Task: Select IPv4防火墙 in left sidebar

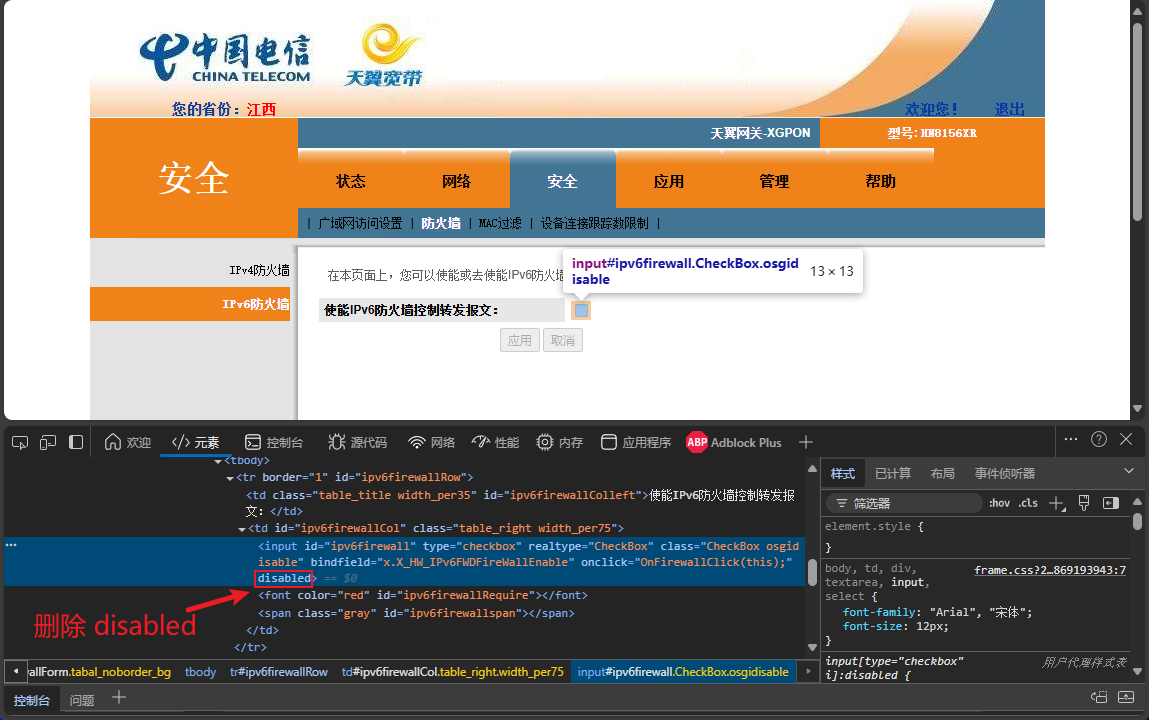Action: tap(259, 270)
